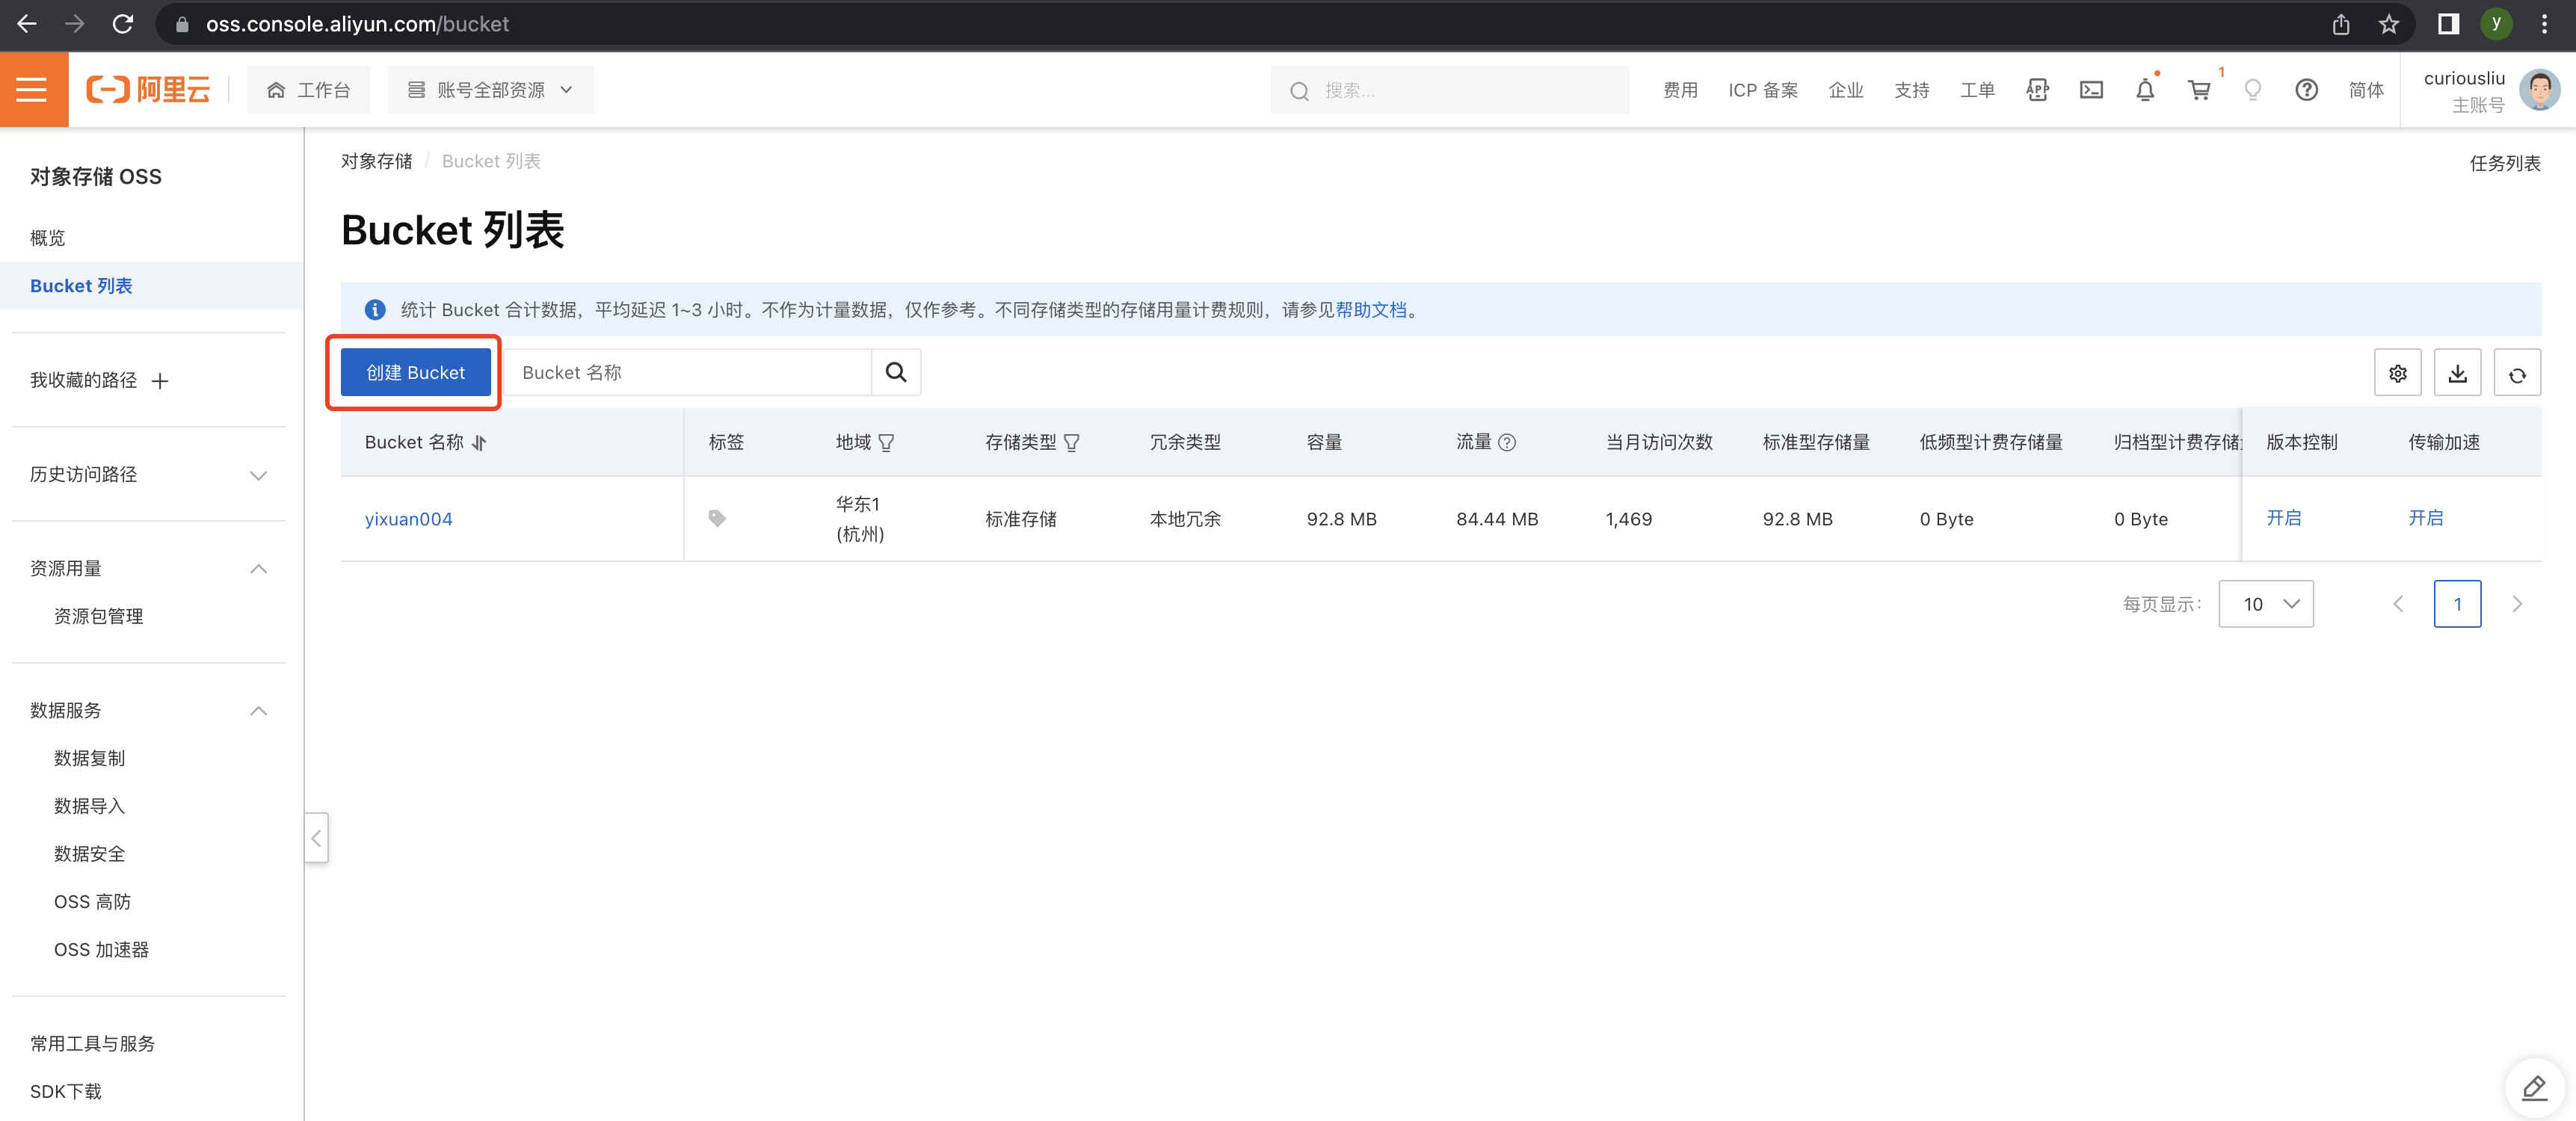Open OSS 加速器 menu item

tap(101, 950)
